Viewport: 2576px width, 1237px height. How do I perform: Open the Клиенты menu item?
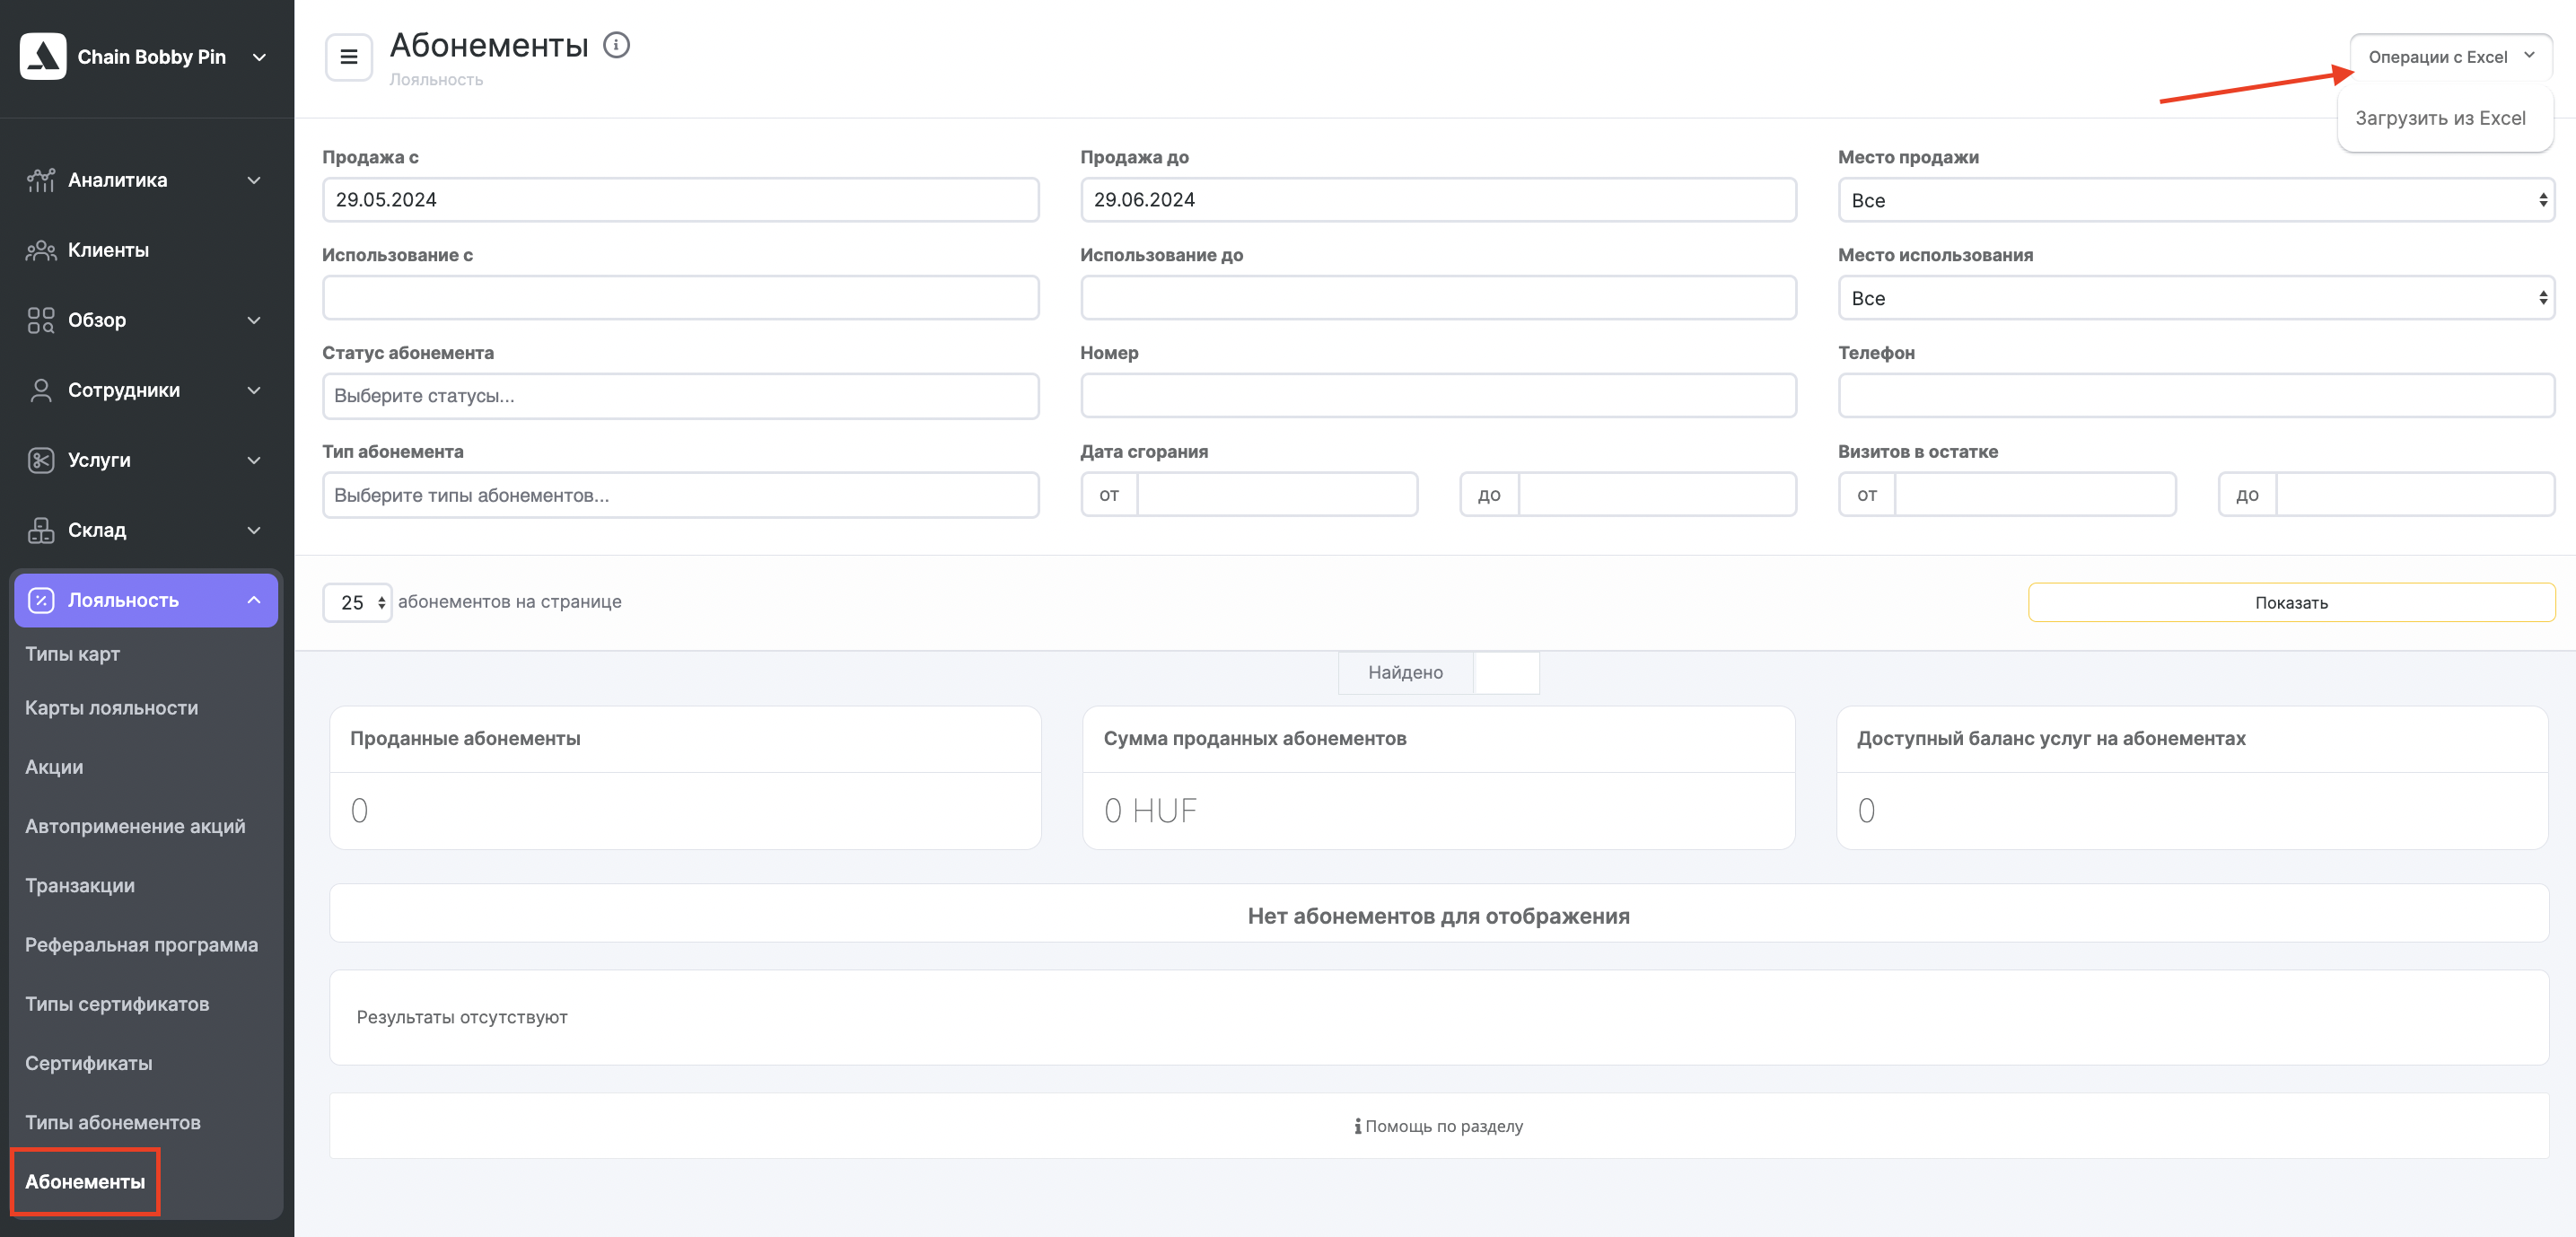pyautogui.click(x=108, y=250)
